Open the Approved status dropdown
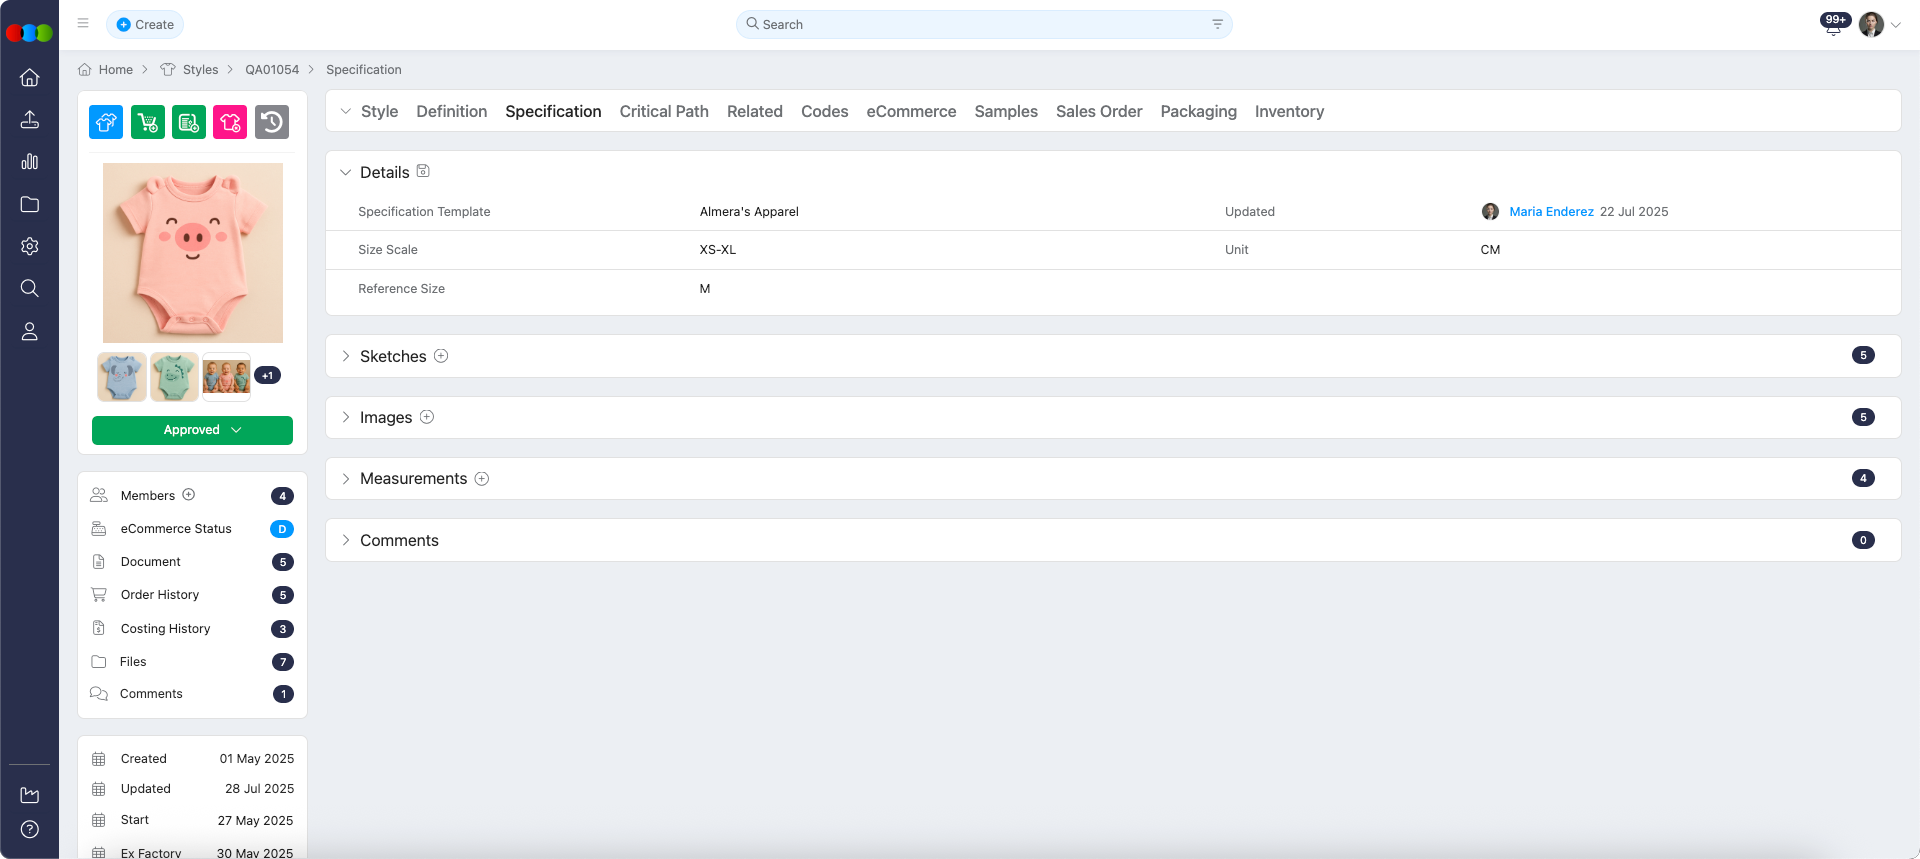1920x859 pixels. [x=192, y=430]
